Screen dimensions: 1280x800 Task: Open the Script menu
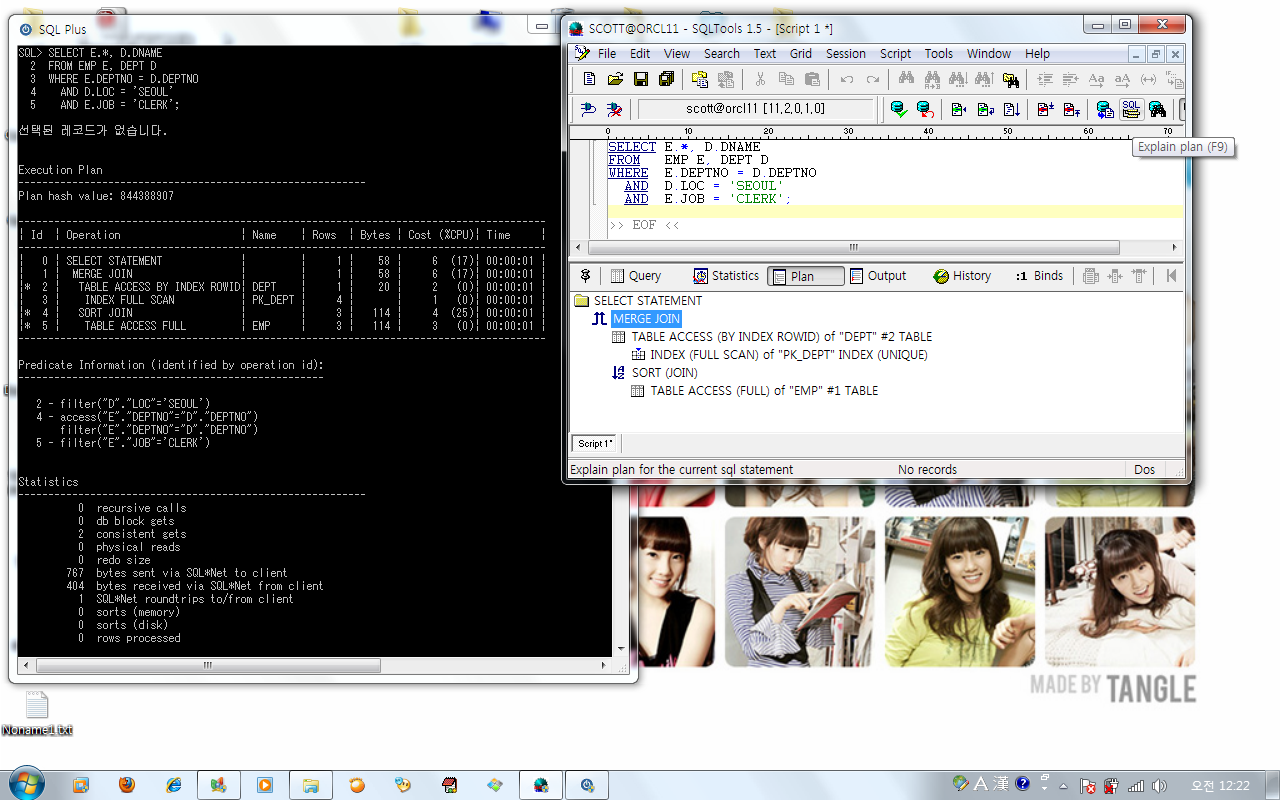895,54
